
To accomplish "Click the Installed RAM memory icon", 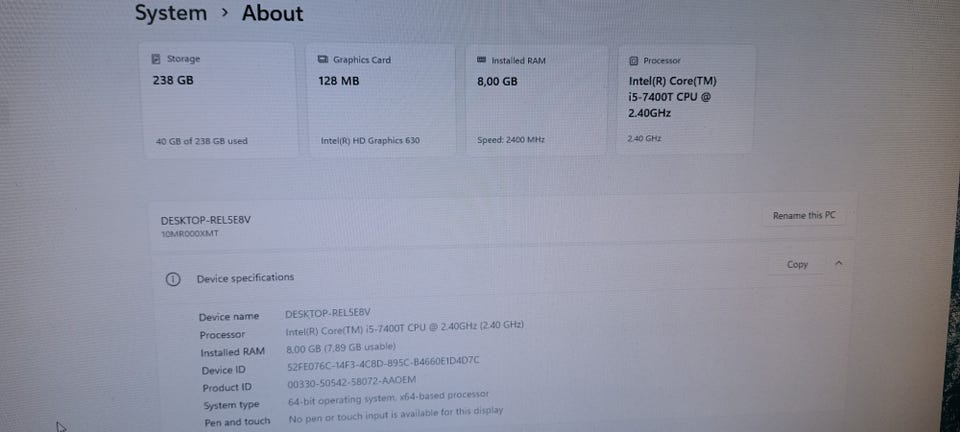I will click(482, 60).
